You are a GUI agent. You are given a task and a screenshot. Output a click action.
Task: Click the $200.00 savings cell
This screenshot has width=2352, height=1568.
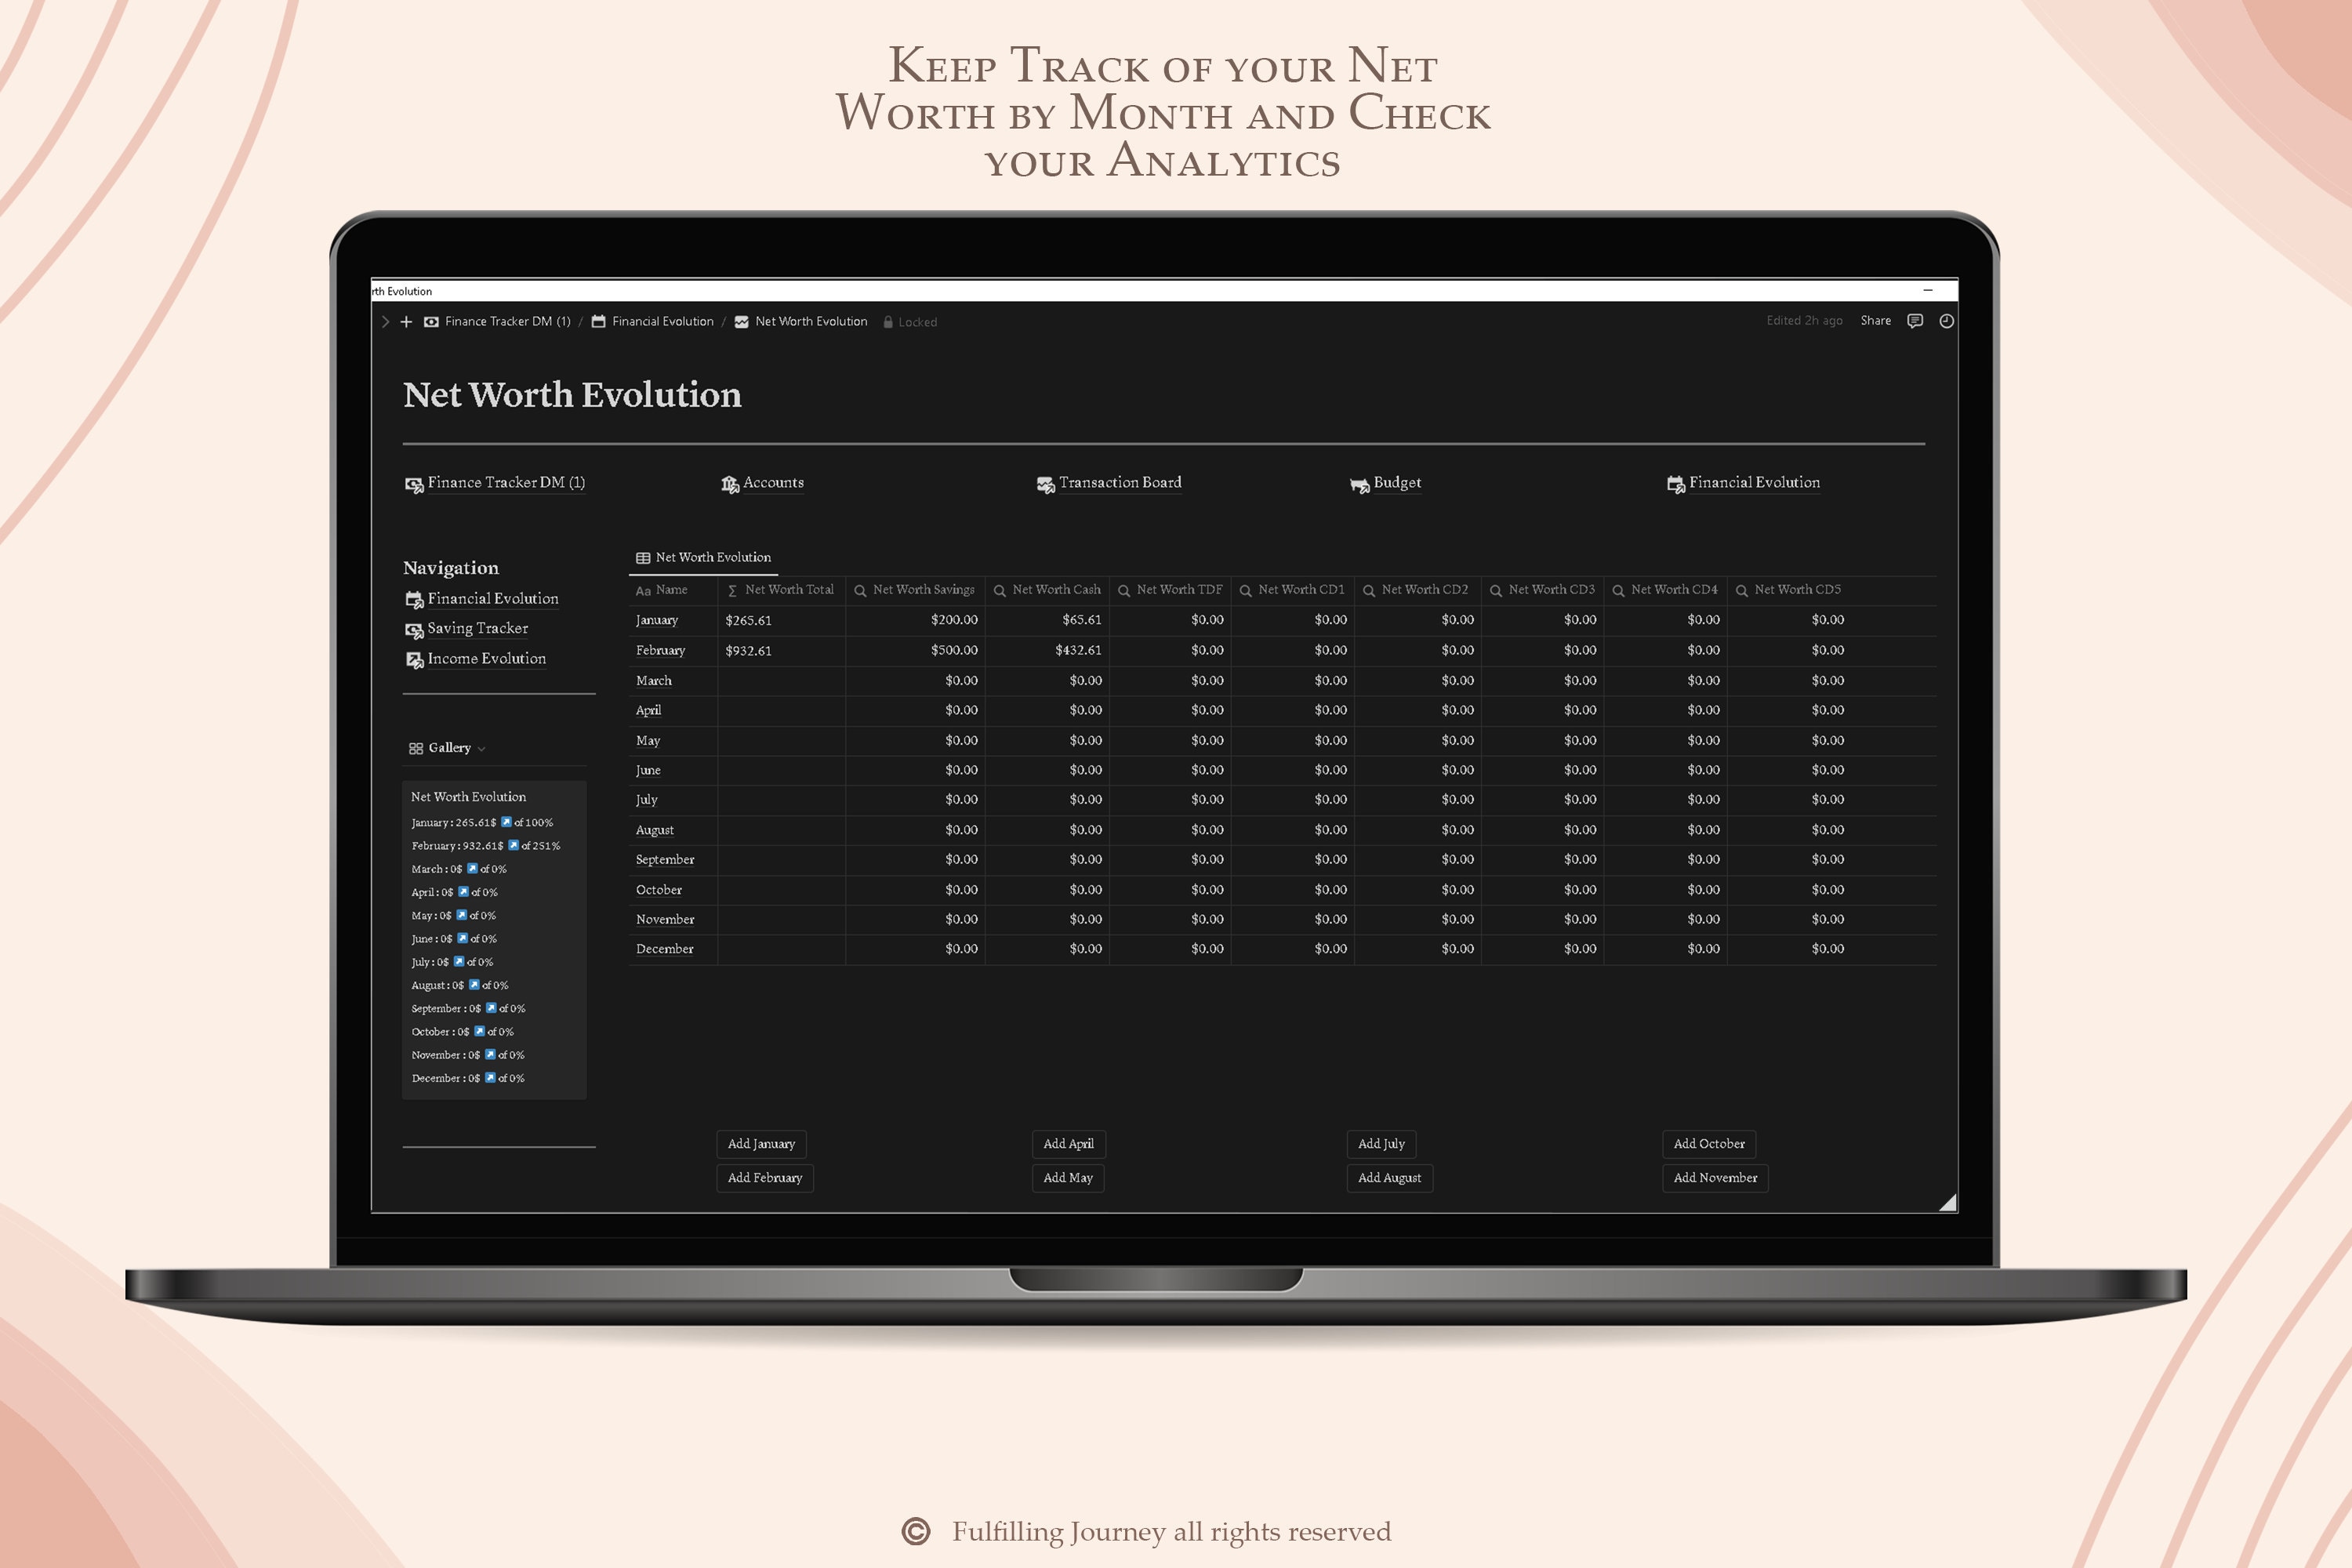pyautogui.click(x=915, y=620)
